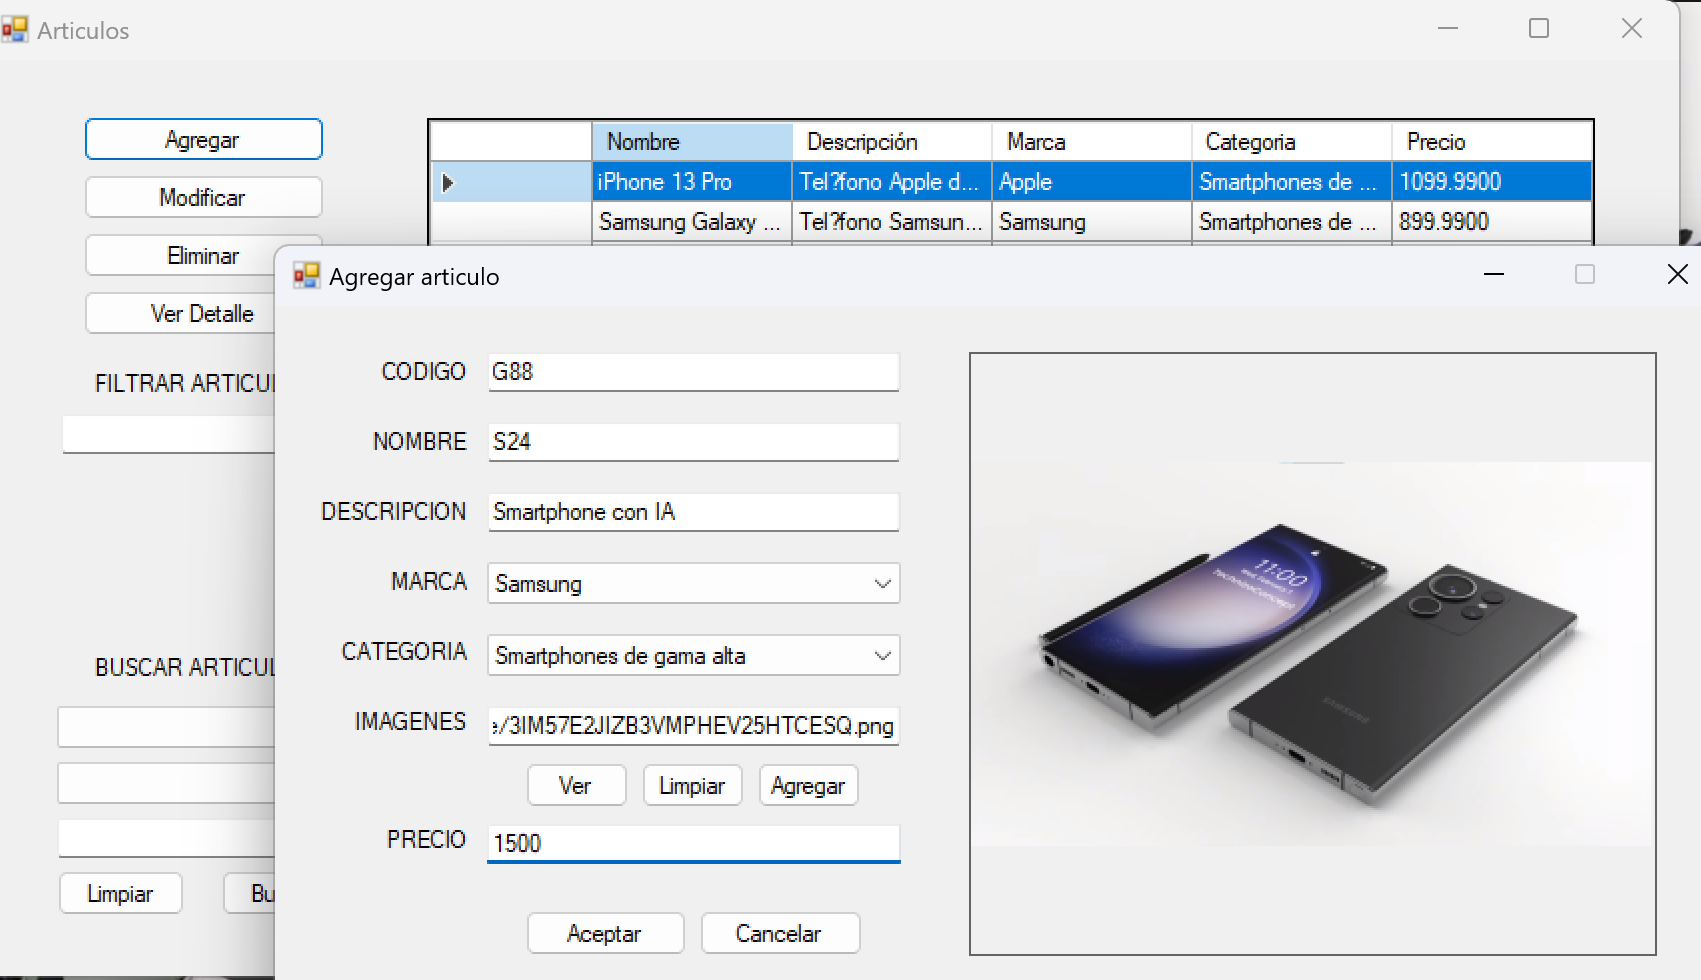Click Cancelar in the dialog
The height and width of the screenshot is (980, 1701).
pyautogui.click(x=779, y=933)
